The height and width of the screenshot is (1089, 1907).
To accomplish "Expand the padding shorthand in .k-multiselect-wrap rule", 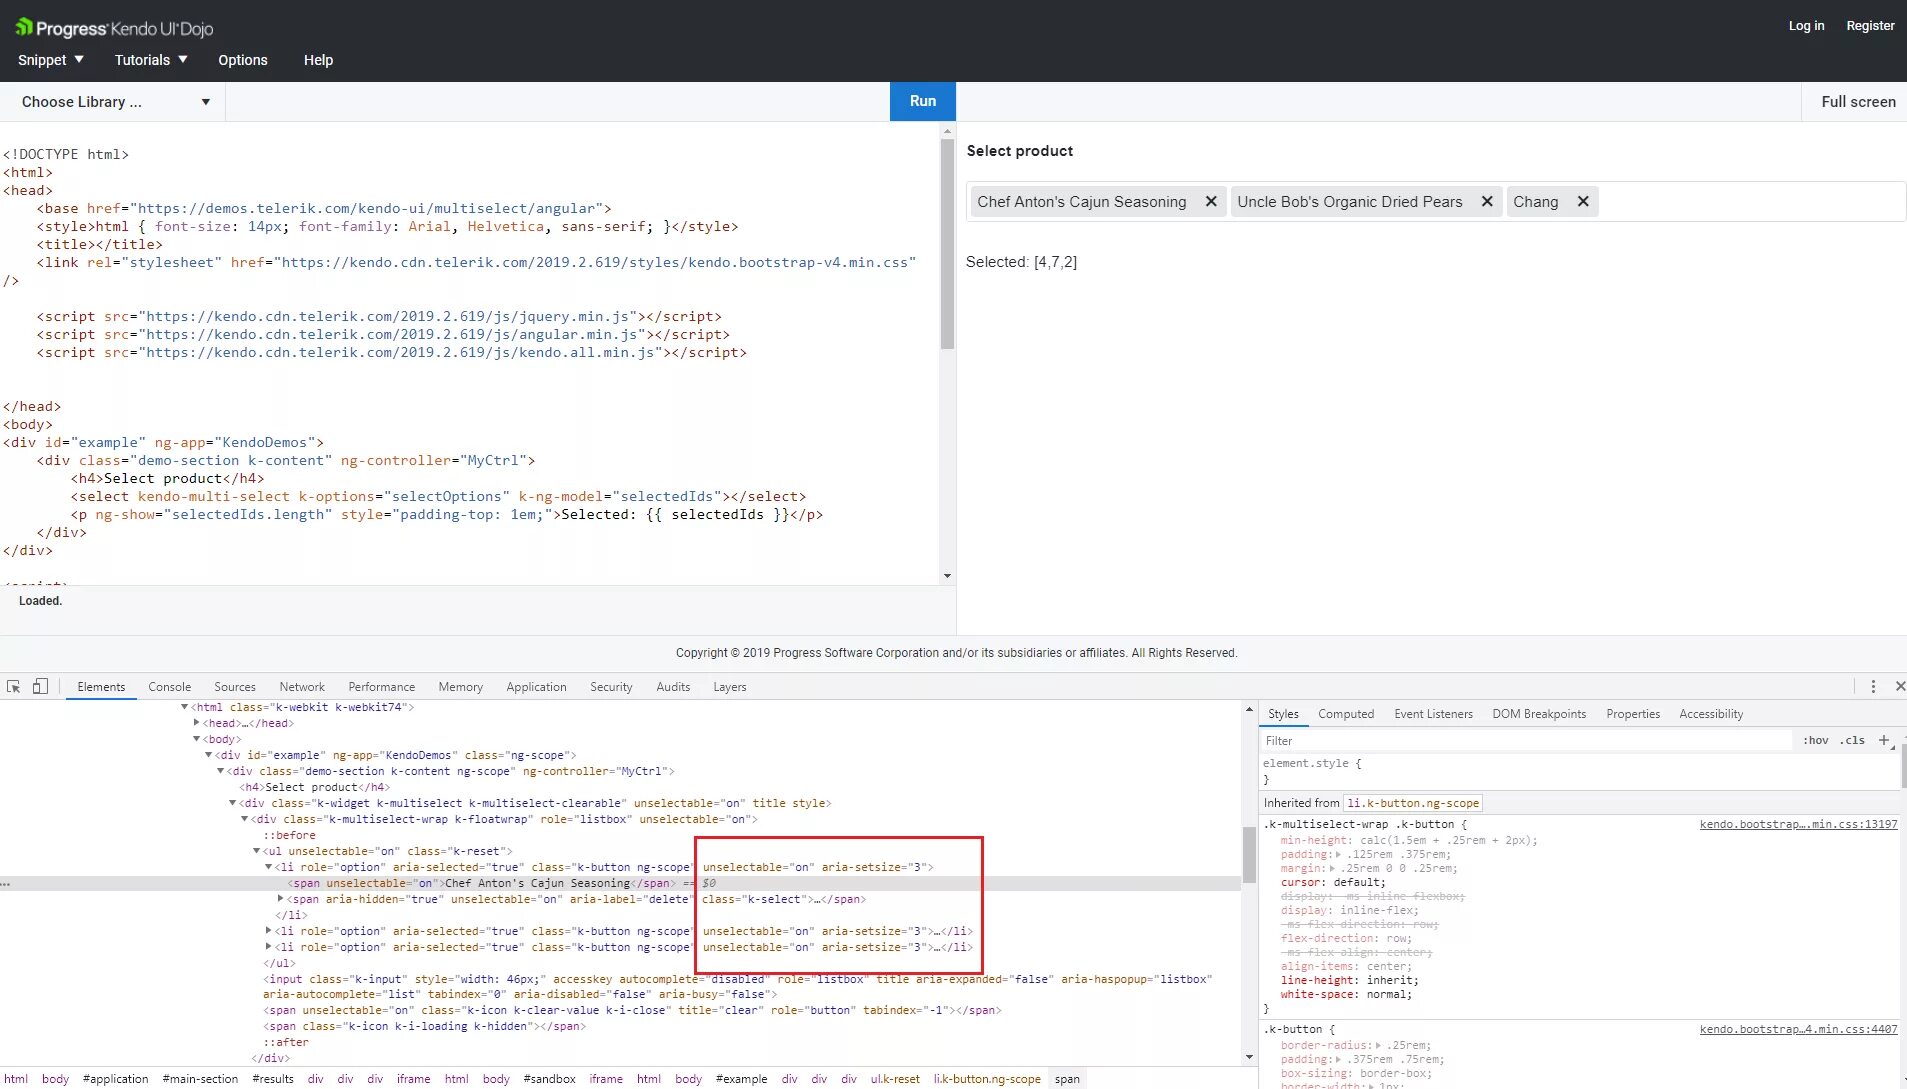I will click(x=1338, y=855).
